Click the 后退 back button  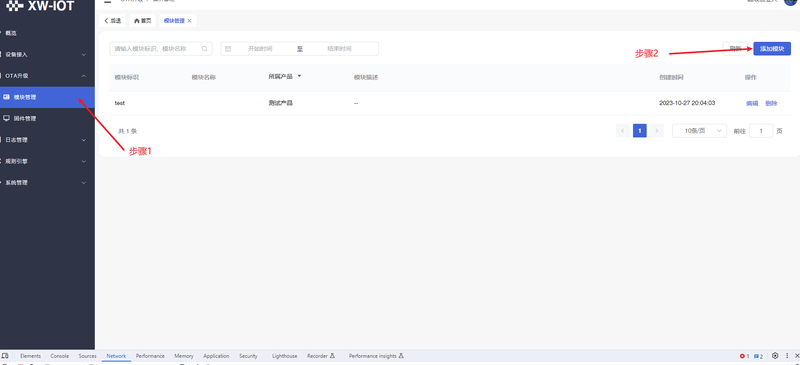click(x=113, y=21)
